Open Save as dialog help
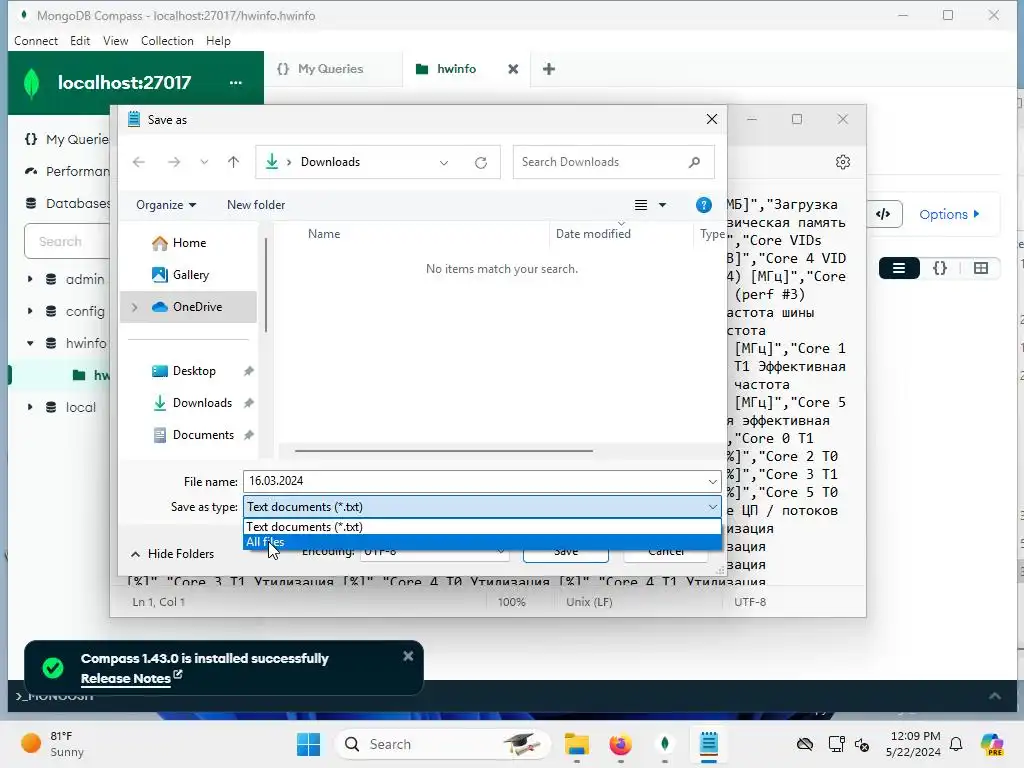 click(x=703, y=205)
